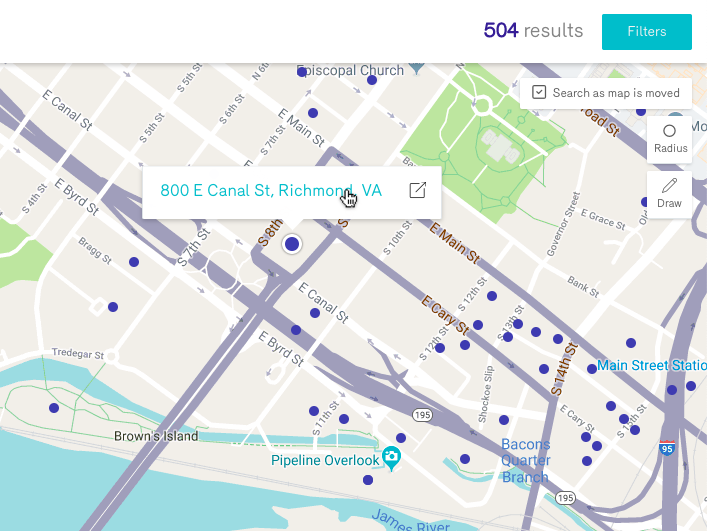Open 800 E Canal St, Richmond link
Image resolution: width=707 pixels, height=531 pixels.
point(271,190)
